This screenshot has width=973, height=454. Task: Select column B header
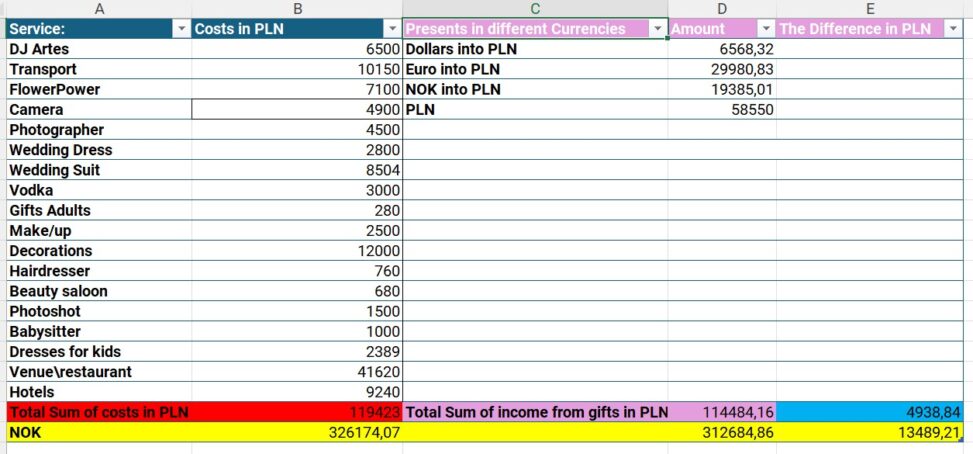297,8
